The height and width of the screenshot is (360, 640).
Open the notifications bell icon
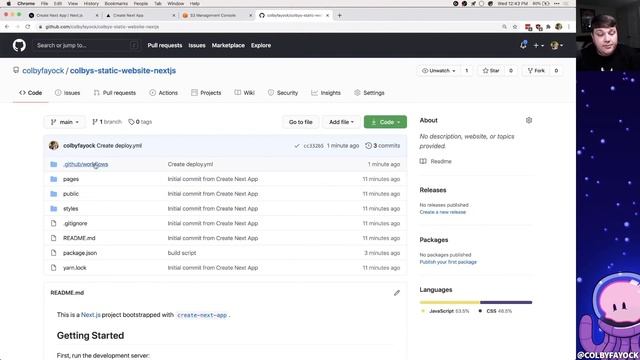(523, 45)
